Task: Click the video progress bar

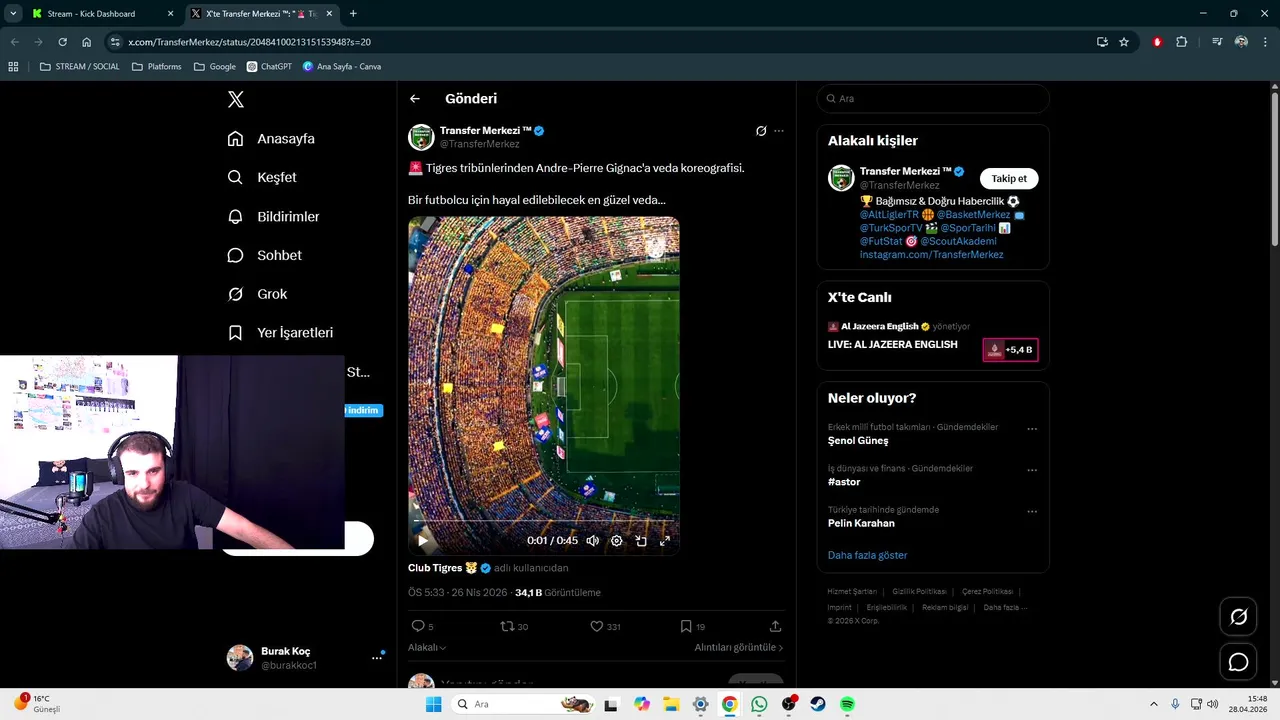Action: pyautogui.click(x=544, y=522)
